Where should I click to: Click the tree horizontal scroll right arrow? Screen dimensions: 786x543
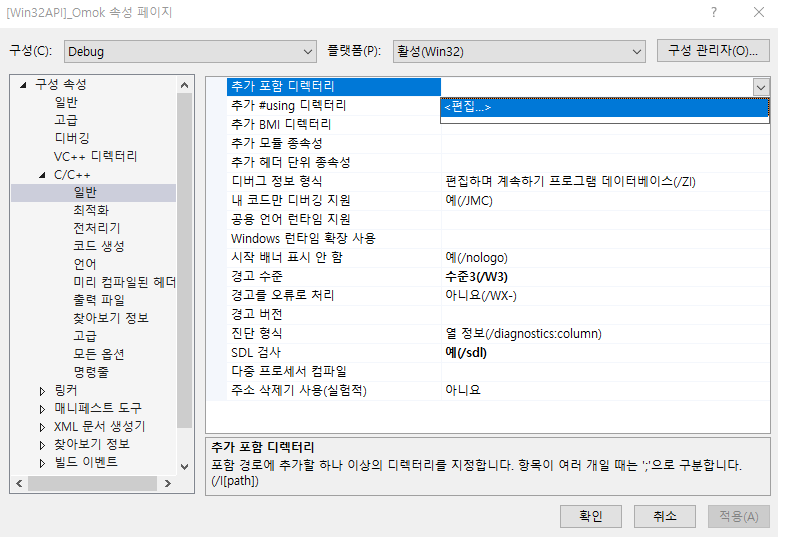pyautogui.click(x=168, y=484)
